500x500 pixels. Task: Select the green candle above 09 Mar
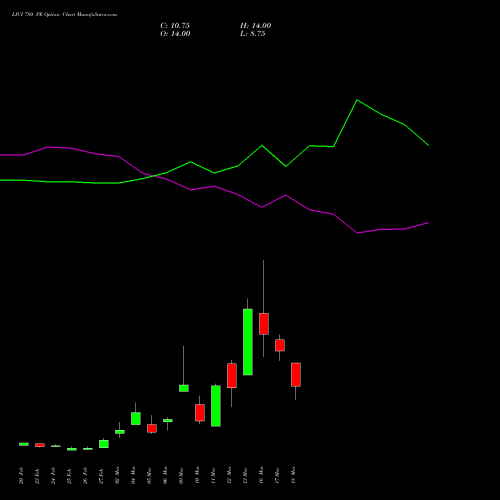coord(184,388)
